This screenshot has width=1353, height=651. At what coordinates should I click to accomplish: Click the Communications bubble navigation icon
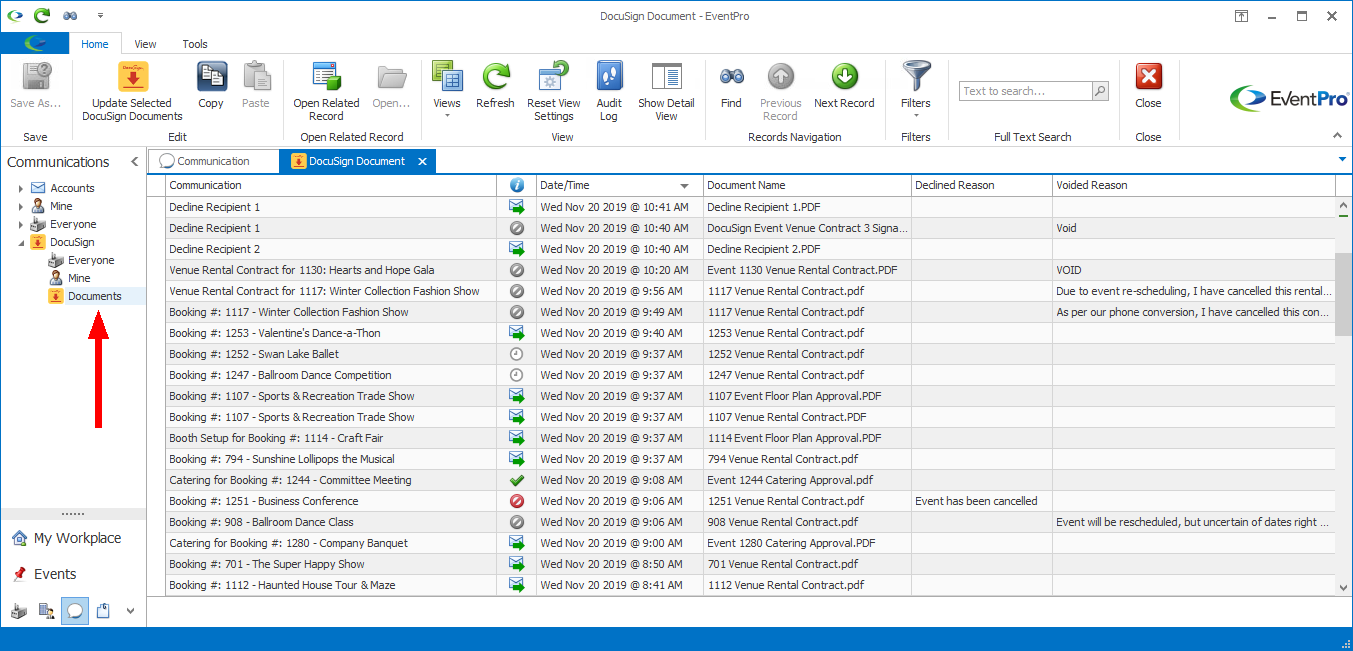(x=75, y=611)
